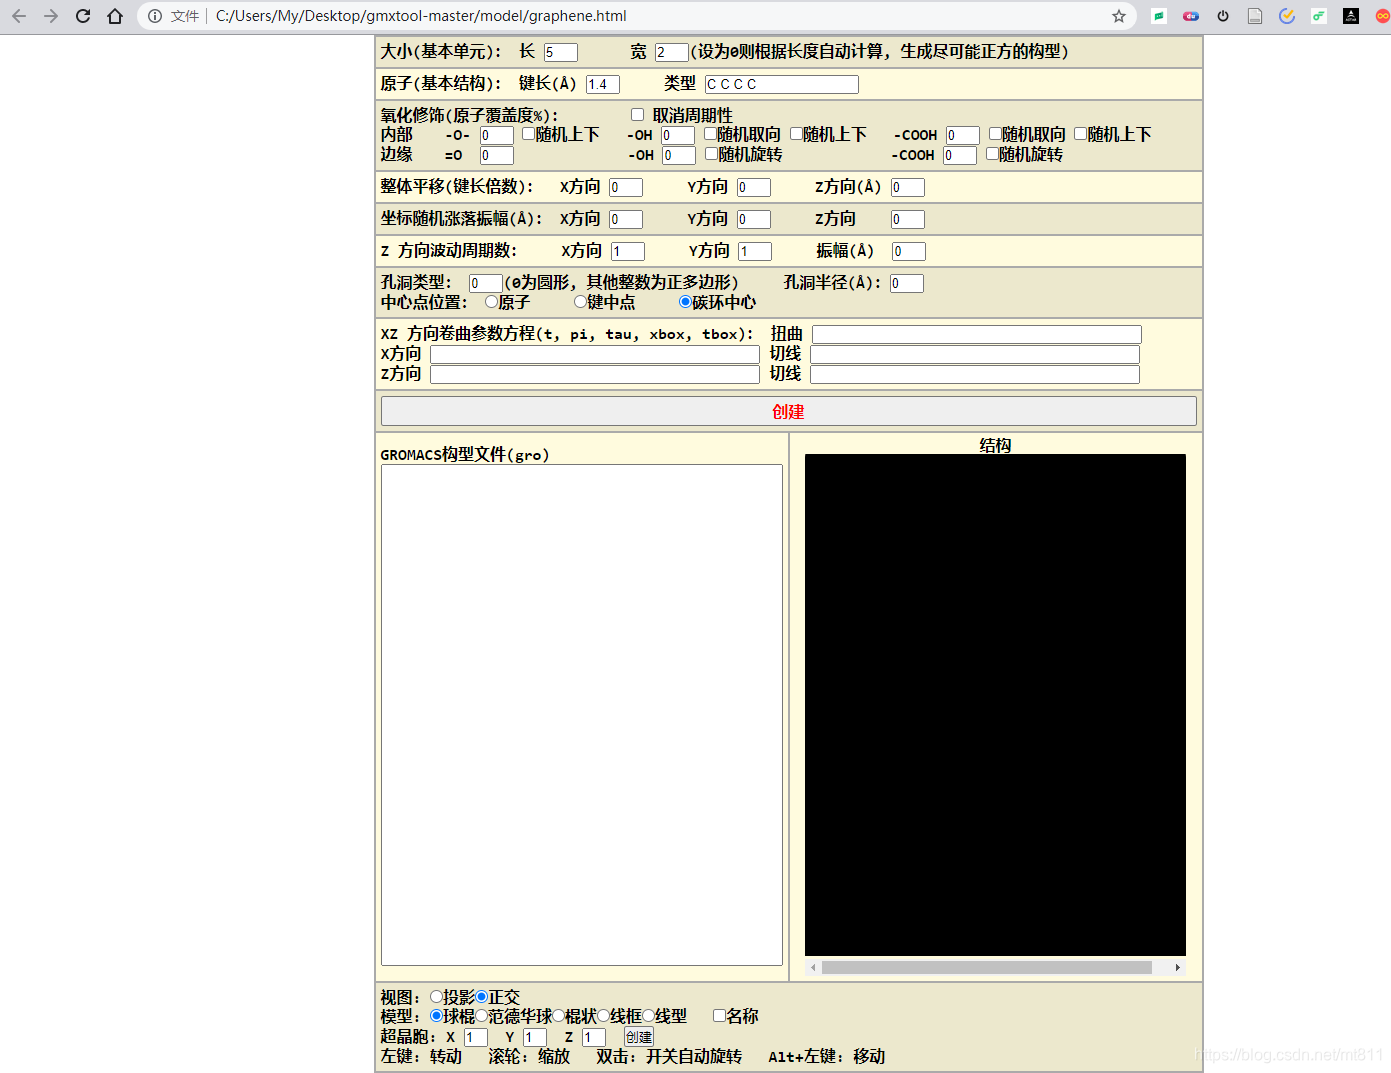Enable 随机取向 for inner -COOH
This screenshot has width=1391, height=1073.
click(x=995, y=134)
